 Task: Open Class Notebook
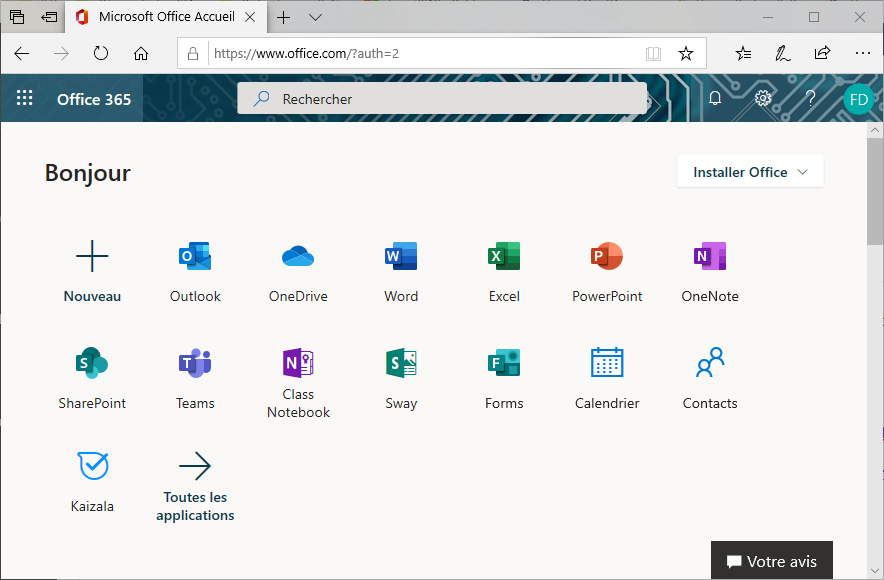[298, 383]
